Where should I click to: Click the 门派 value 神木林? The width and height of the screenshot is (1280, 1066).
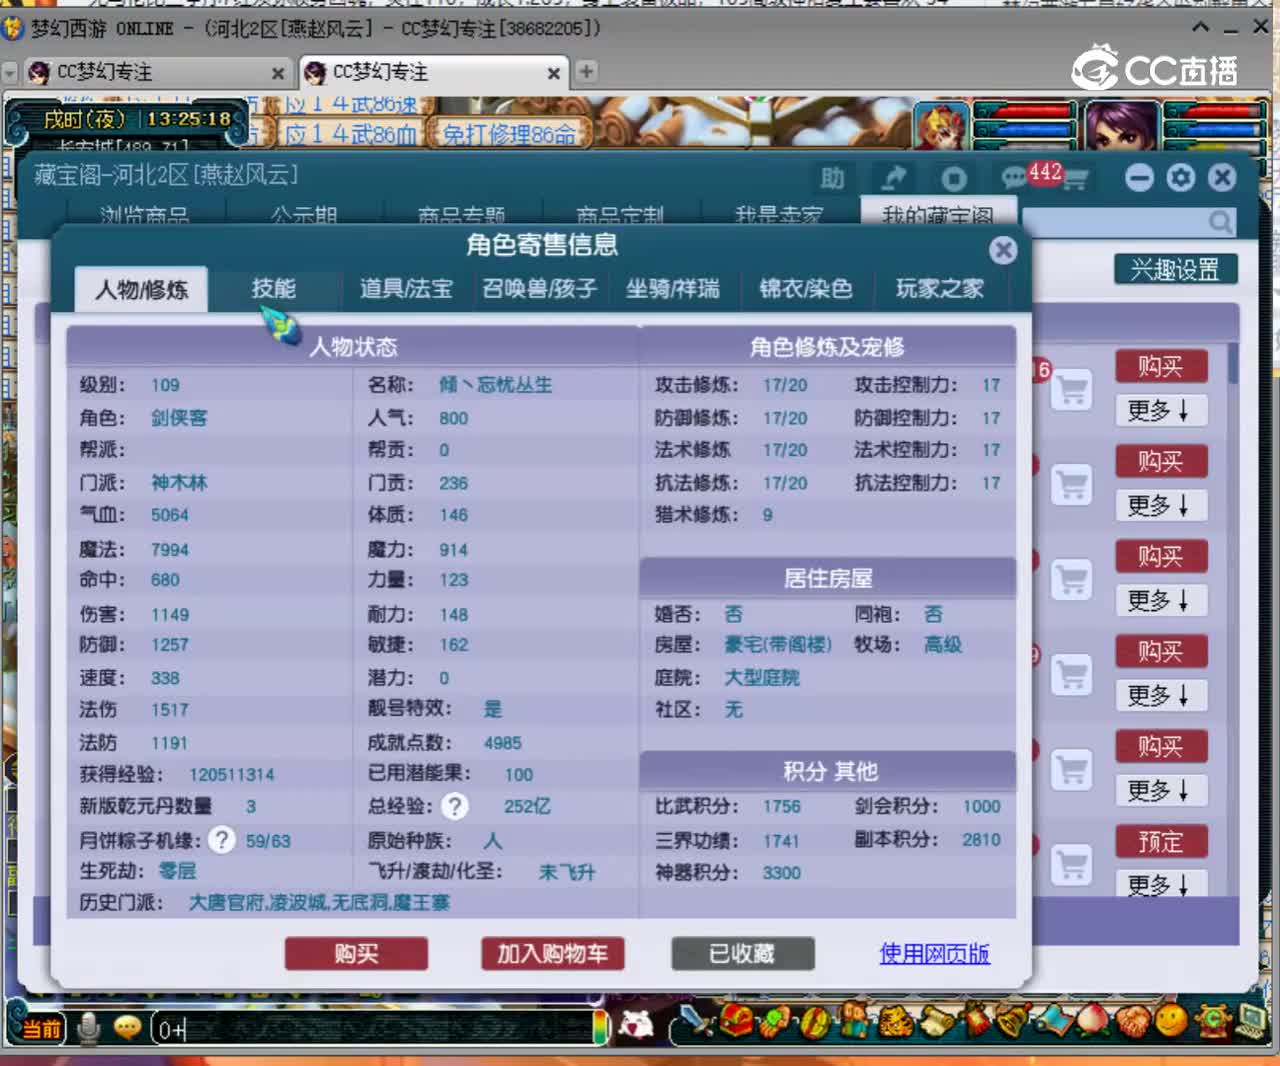[x=179, y=483]
